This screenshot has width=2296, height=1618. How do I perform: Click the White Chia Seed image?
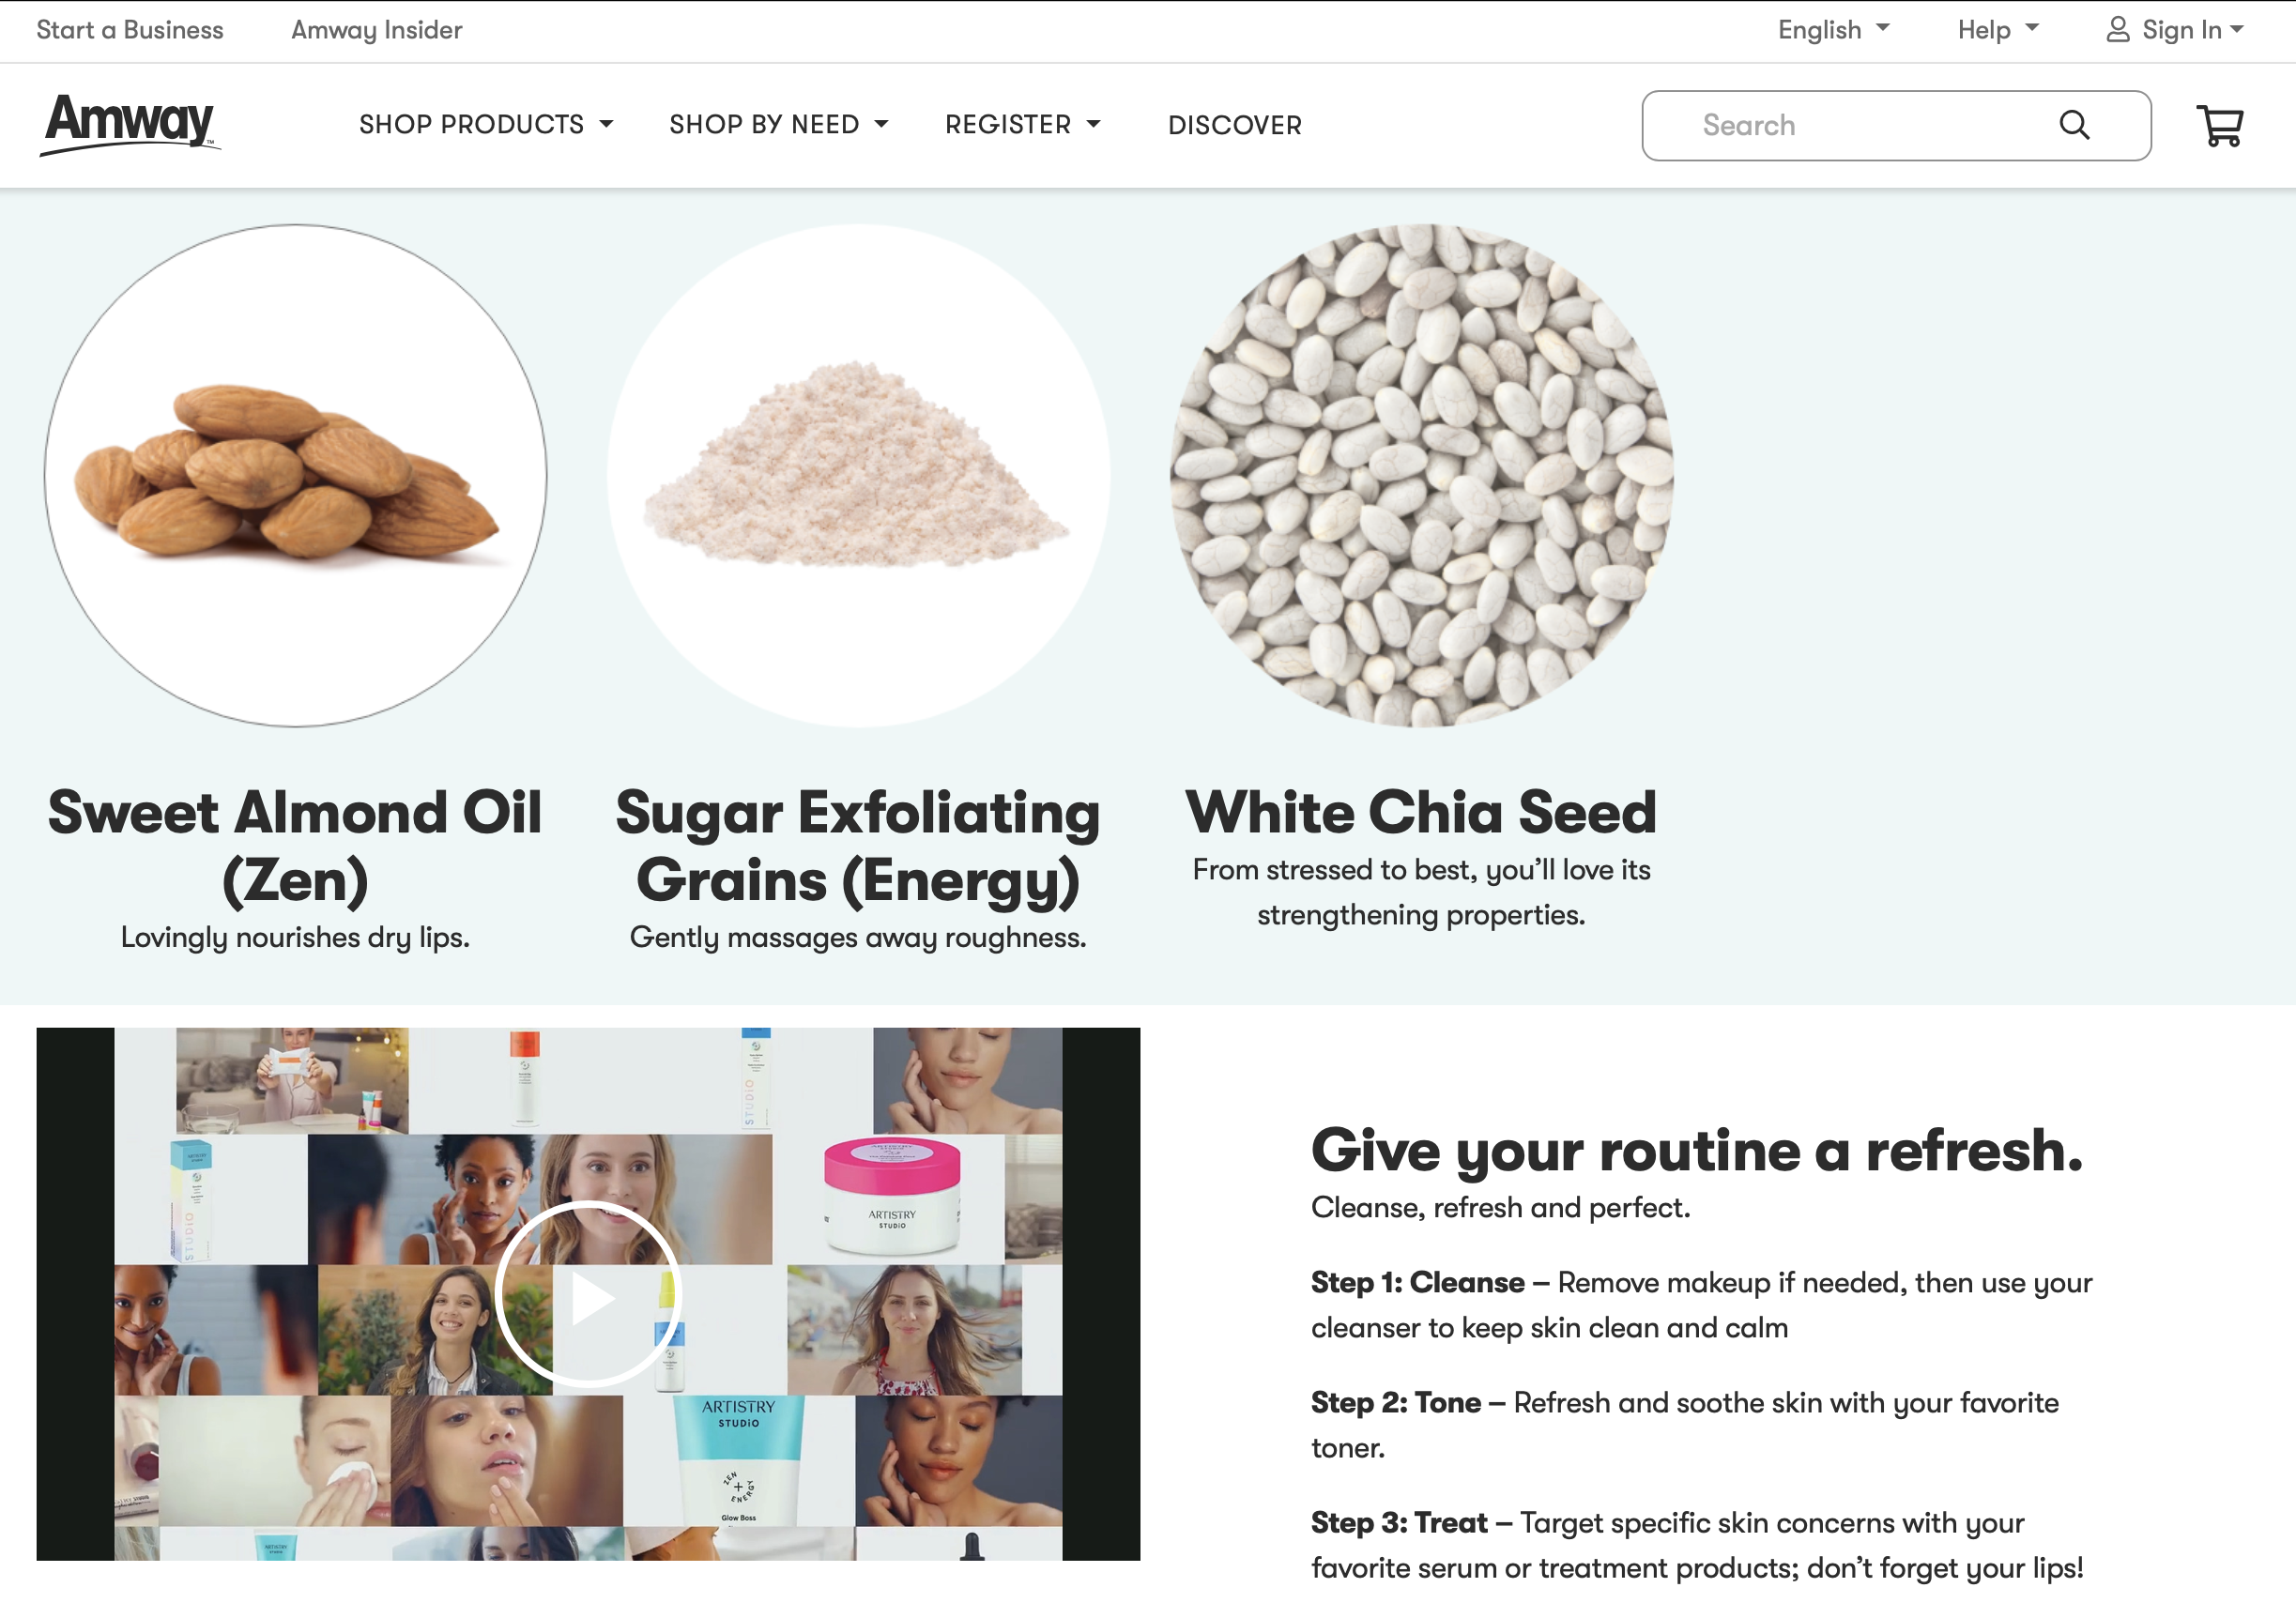pos(1421,475)
